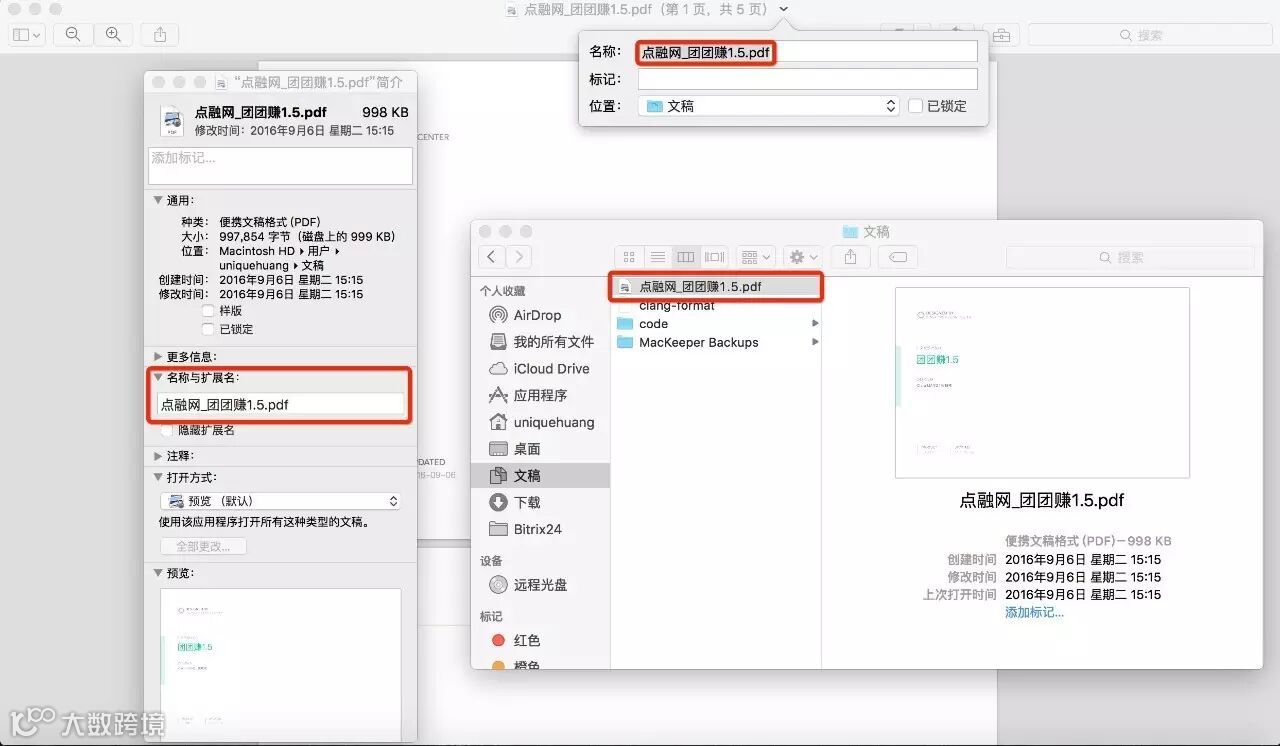Open the sidebar view menu in Preview
This screenshot has height=746, width=1280.
point(26,34)
